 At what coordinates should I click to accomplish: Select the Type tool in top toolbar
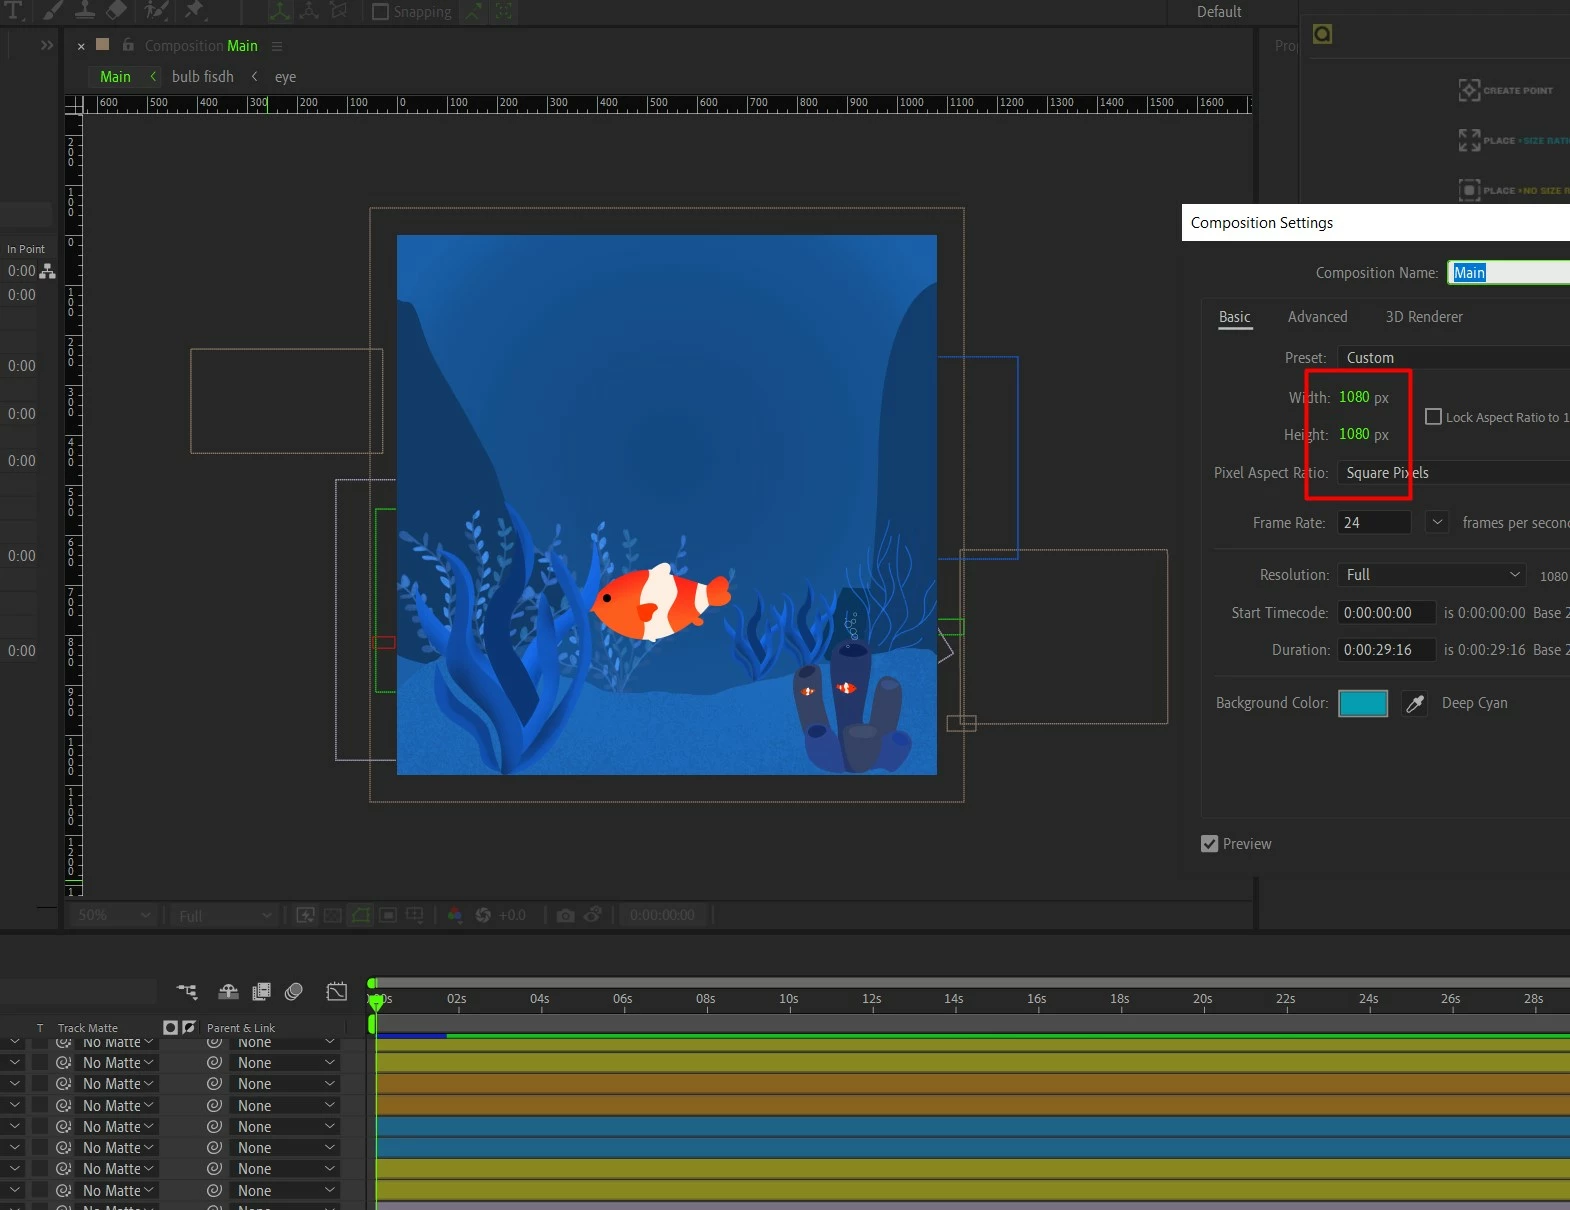pyautogui.click(x=14, y=10)
